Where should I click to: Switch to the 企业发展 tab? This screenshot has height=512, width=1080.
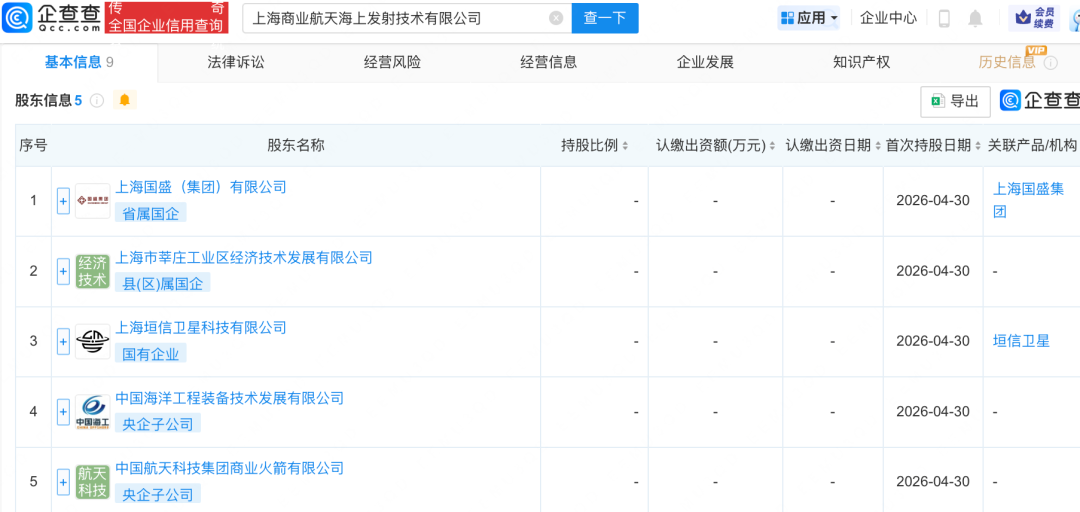click(x=705, y=63)
